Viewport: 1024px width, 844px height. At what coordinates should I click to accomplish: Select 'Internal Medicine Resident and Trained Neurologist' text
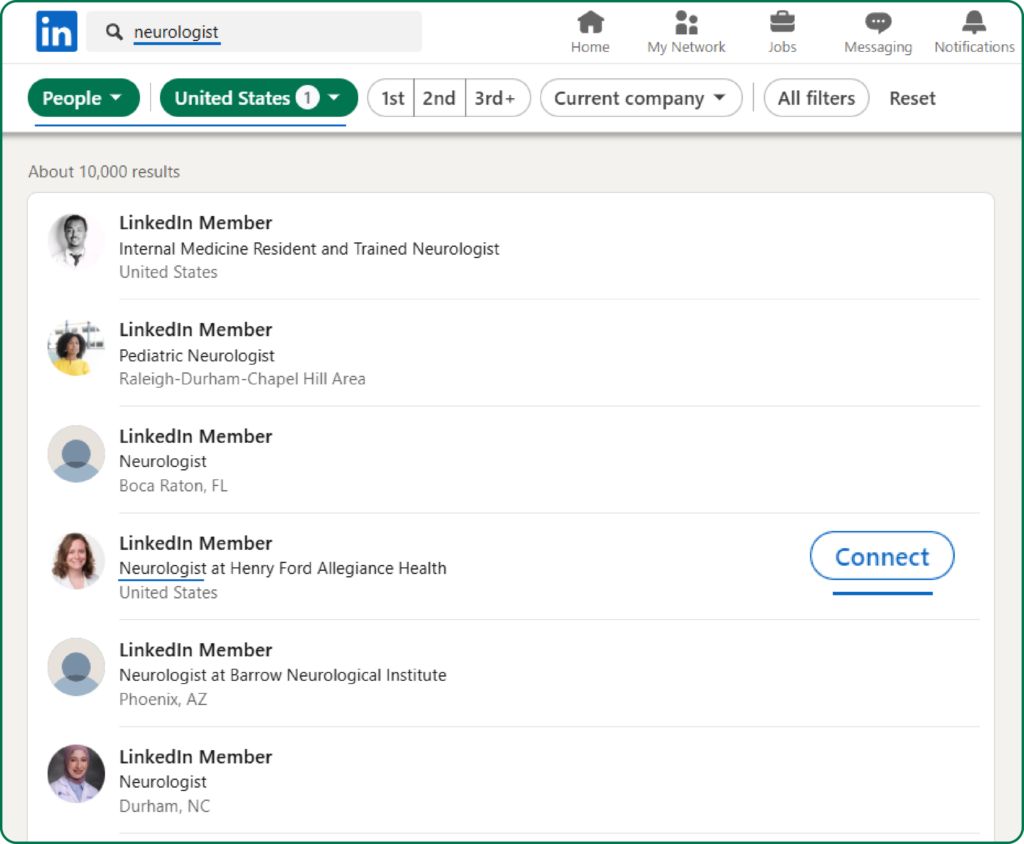[x=309, y=249]
